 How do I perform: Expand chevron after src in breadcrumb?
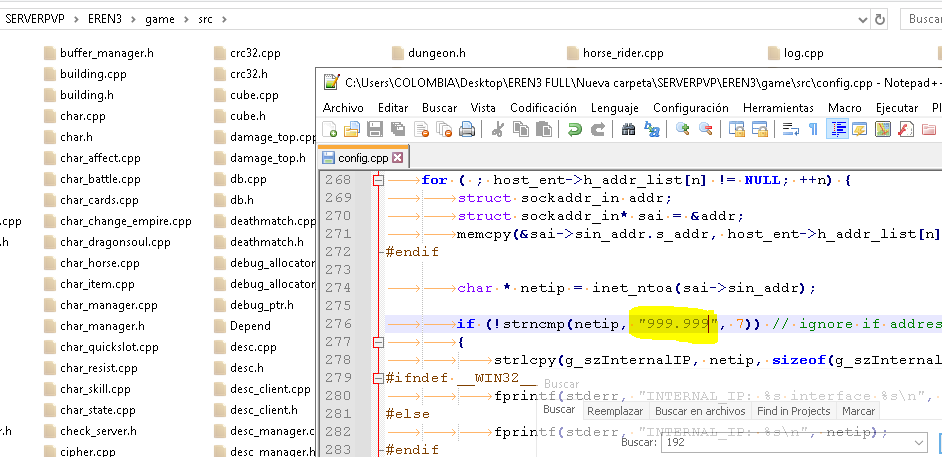pos(224,19)
